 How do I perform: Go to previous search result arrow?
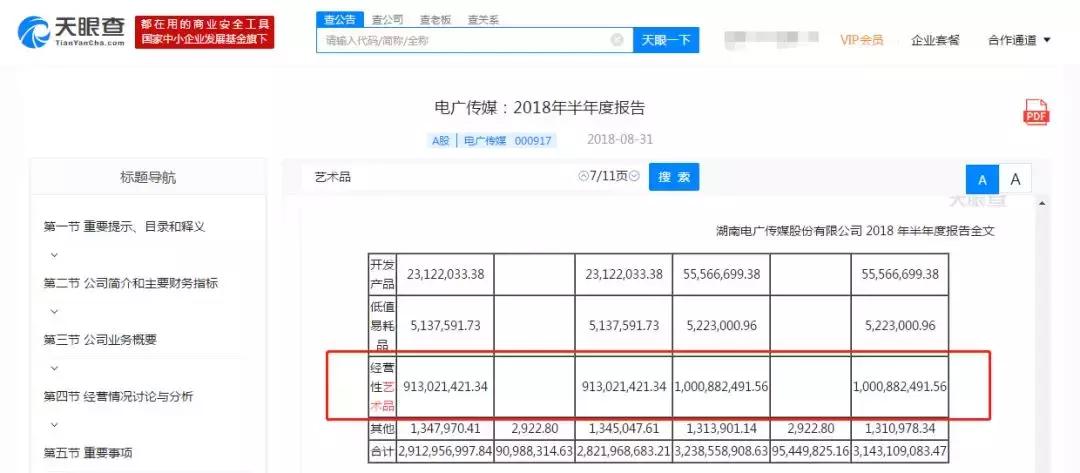click(584, 176)
